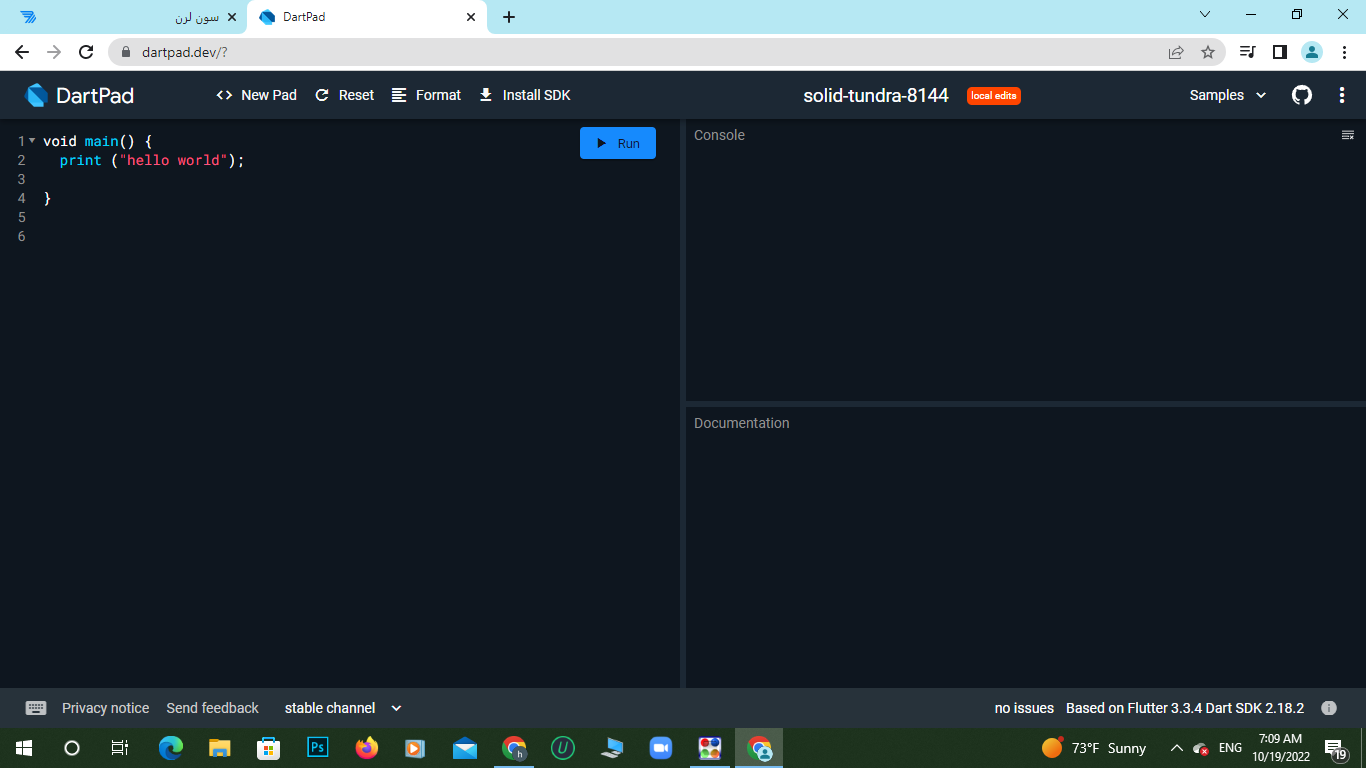This screenshot has width=1366, height=768.
Task: Click the address bar URL
Action: (186, 52)
